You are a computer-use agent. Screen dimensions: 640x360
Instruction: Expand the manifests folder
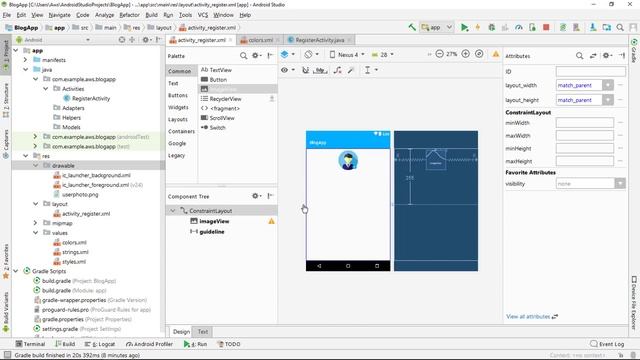26,60
